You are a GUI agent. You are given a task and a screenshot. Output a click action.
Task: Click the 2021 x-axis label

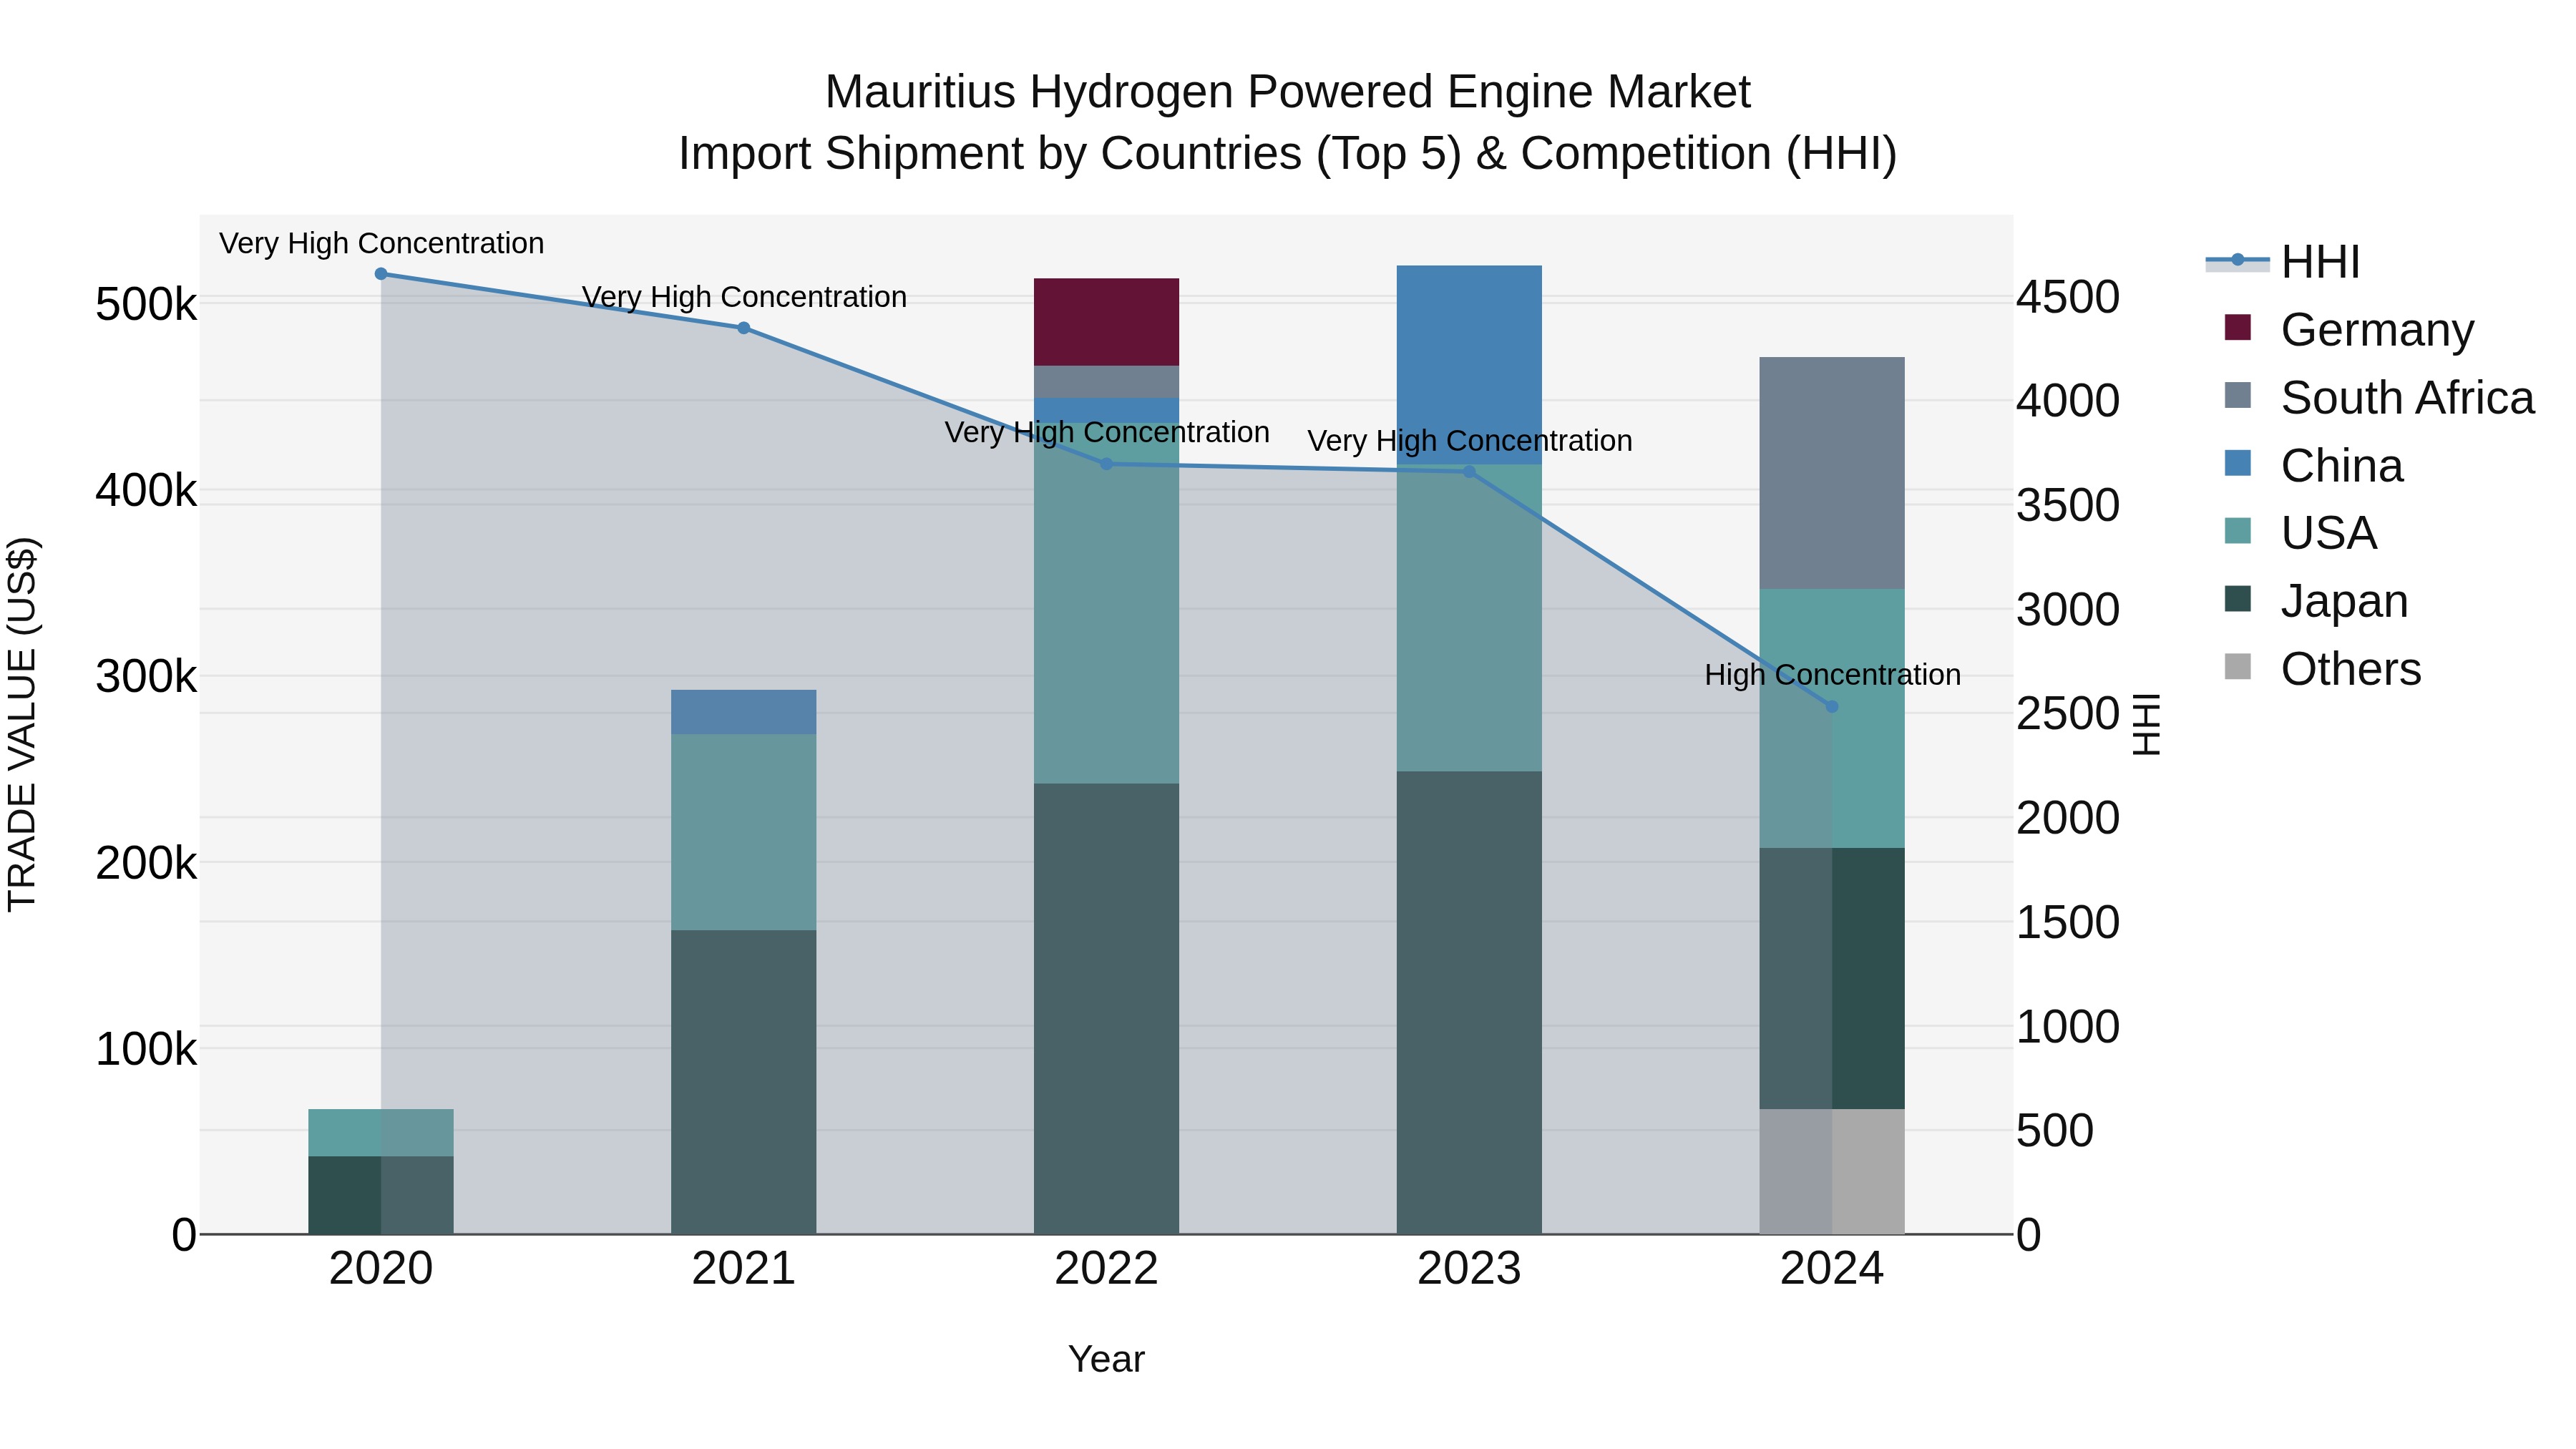tap(744, 1269)
